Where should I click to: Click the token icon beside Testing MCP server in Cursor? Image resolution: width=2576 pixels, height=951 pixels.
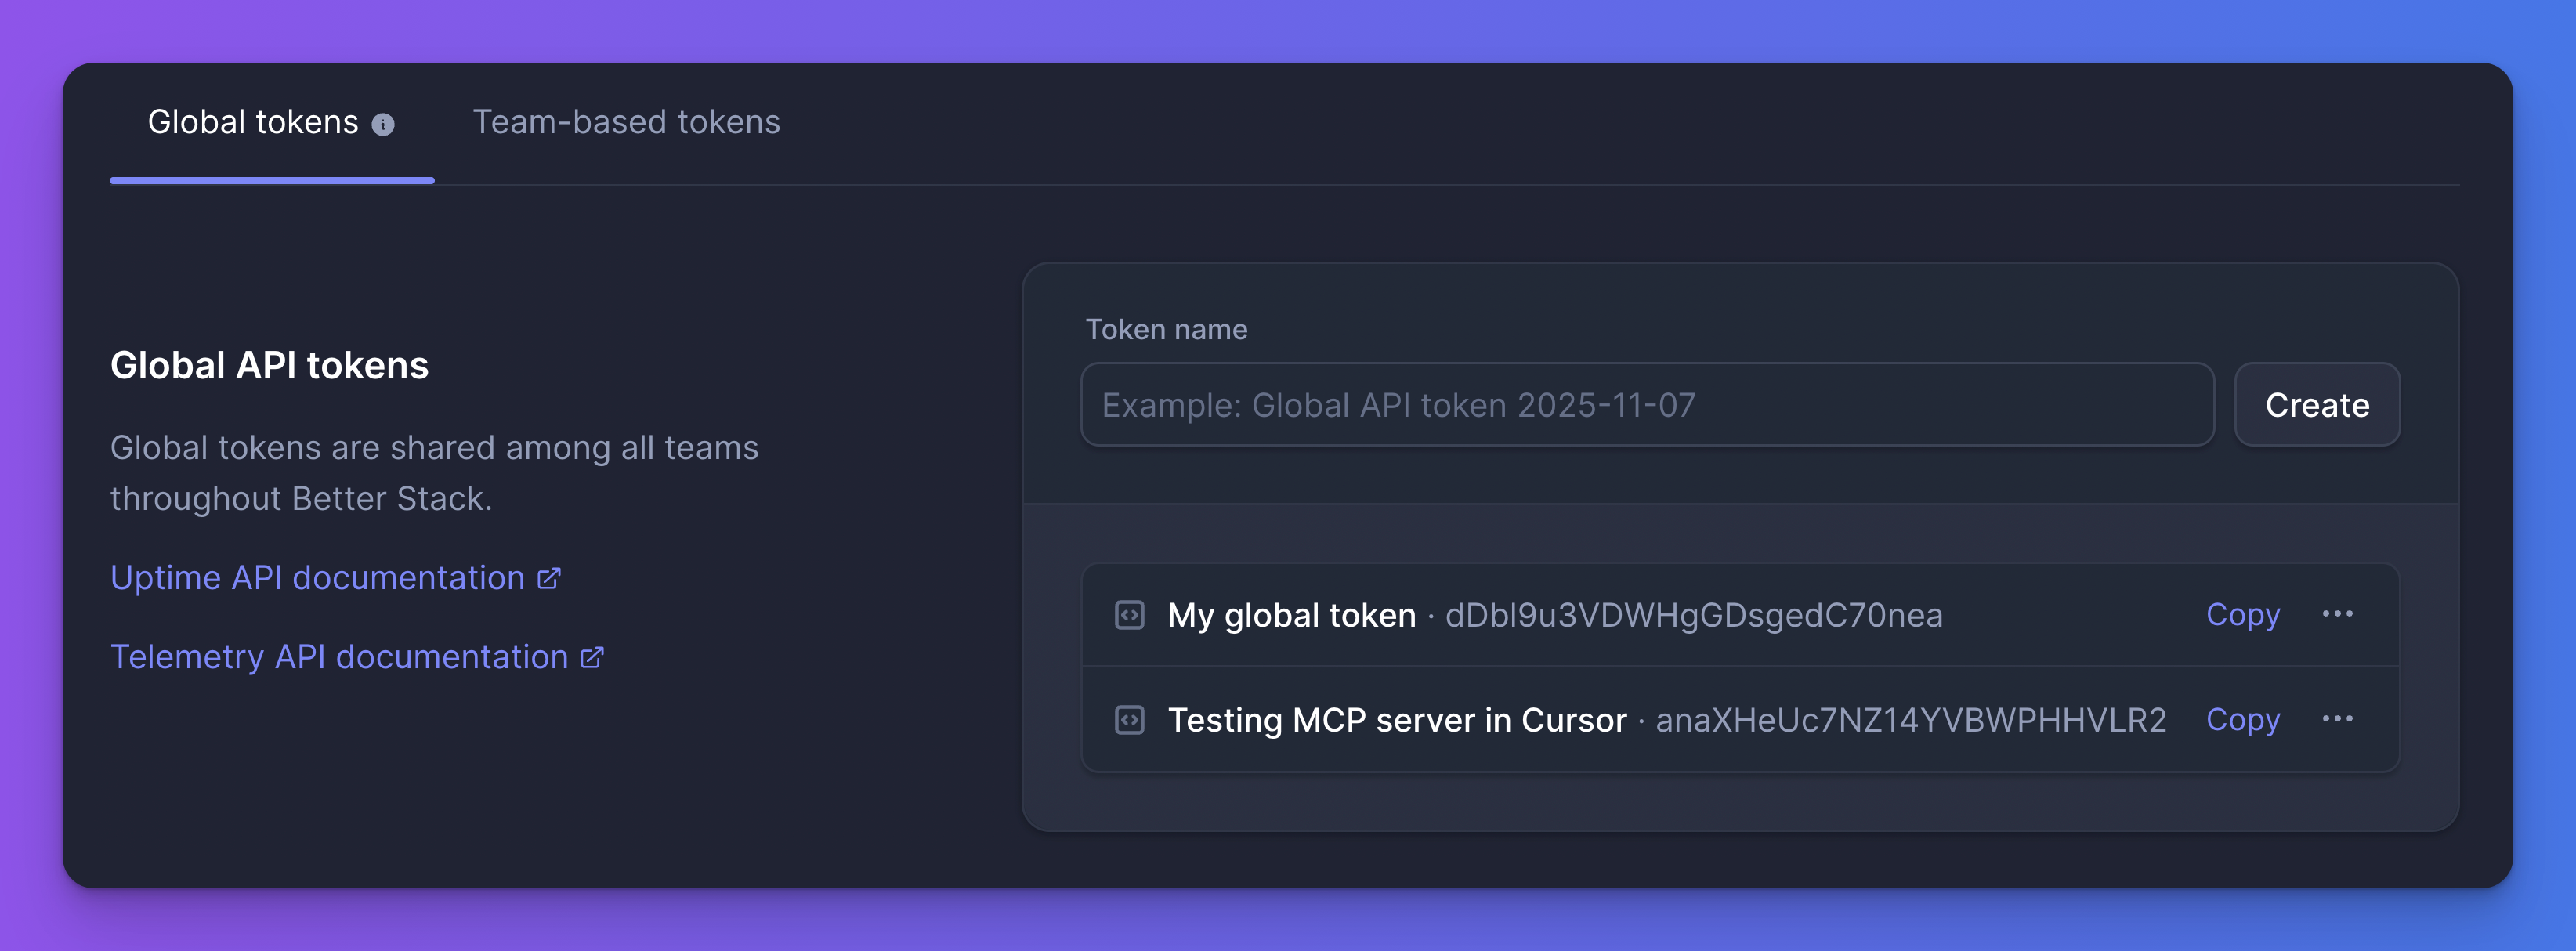(x=1129, y=719)
